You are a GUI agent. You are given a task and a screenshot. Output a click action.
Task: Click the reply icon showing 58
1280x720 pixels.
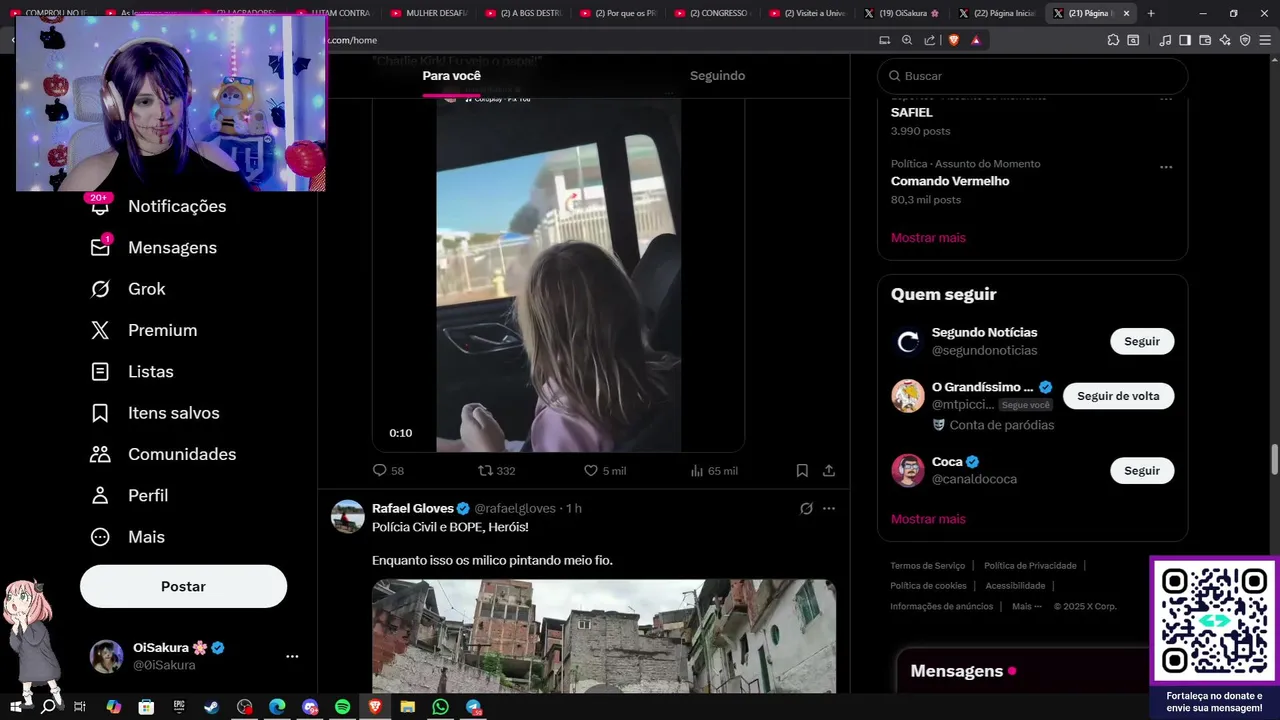click(x=388, y=470)
